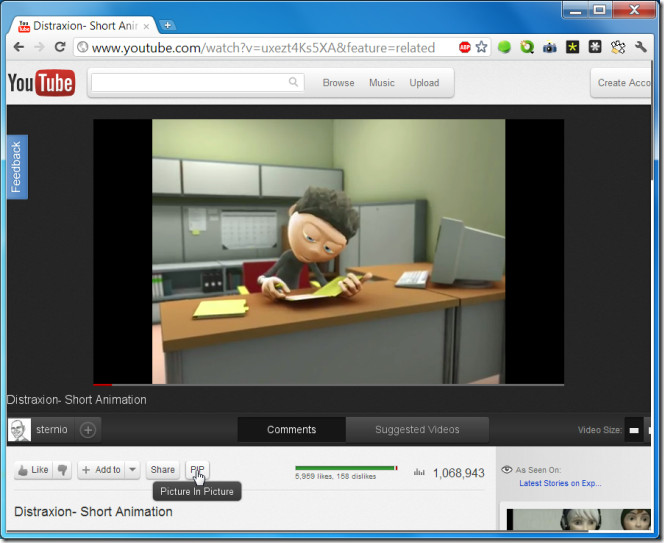This screenshot has width=664, height=543.
Task: Select the Distraxion browser tab
Action: point(83,26)
